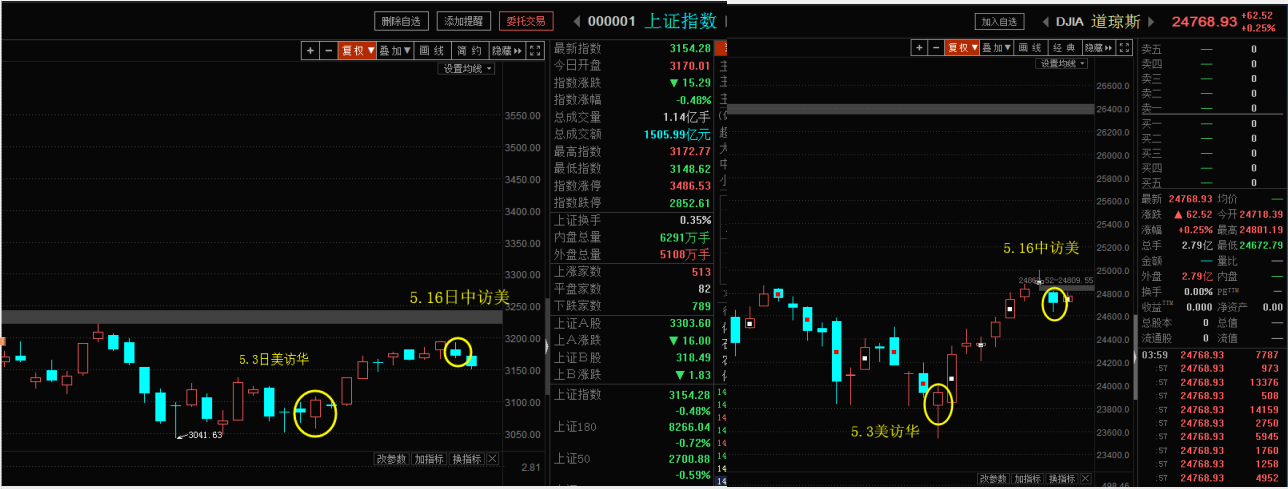Expand 设置均线 dropdown on Shanghai chart
Screen dimensions: 1288x489
tap(468, 68)
